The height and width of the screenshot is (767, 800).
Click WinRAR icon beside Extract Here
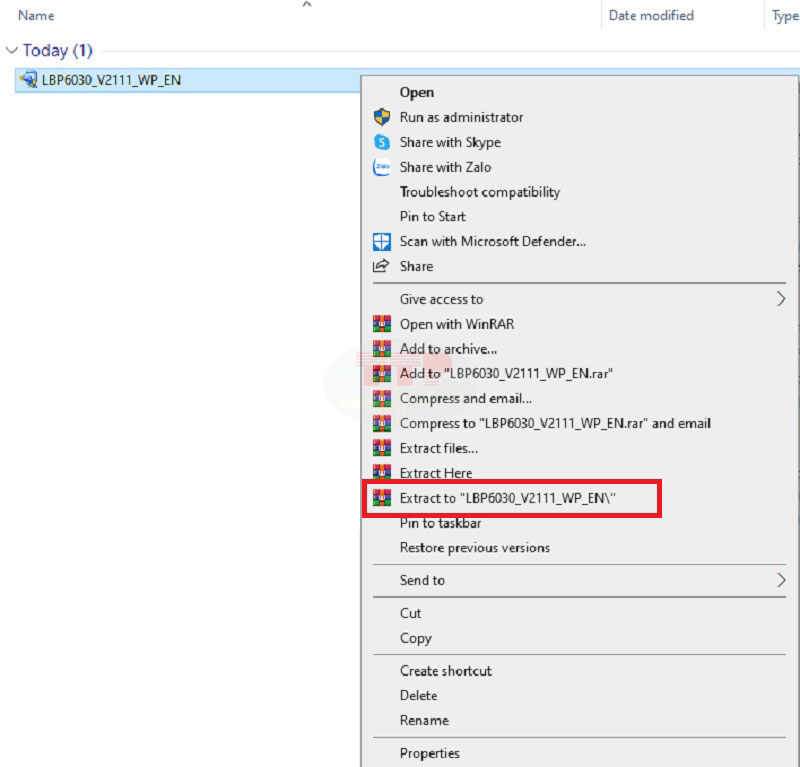tap(381, 473)
